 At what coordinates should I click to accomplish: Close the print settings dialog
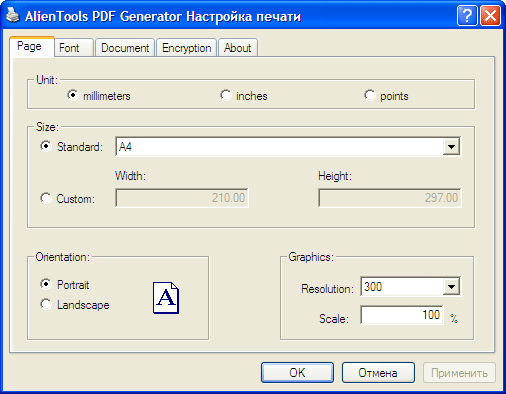click(x=490, y=15)
